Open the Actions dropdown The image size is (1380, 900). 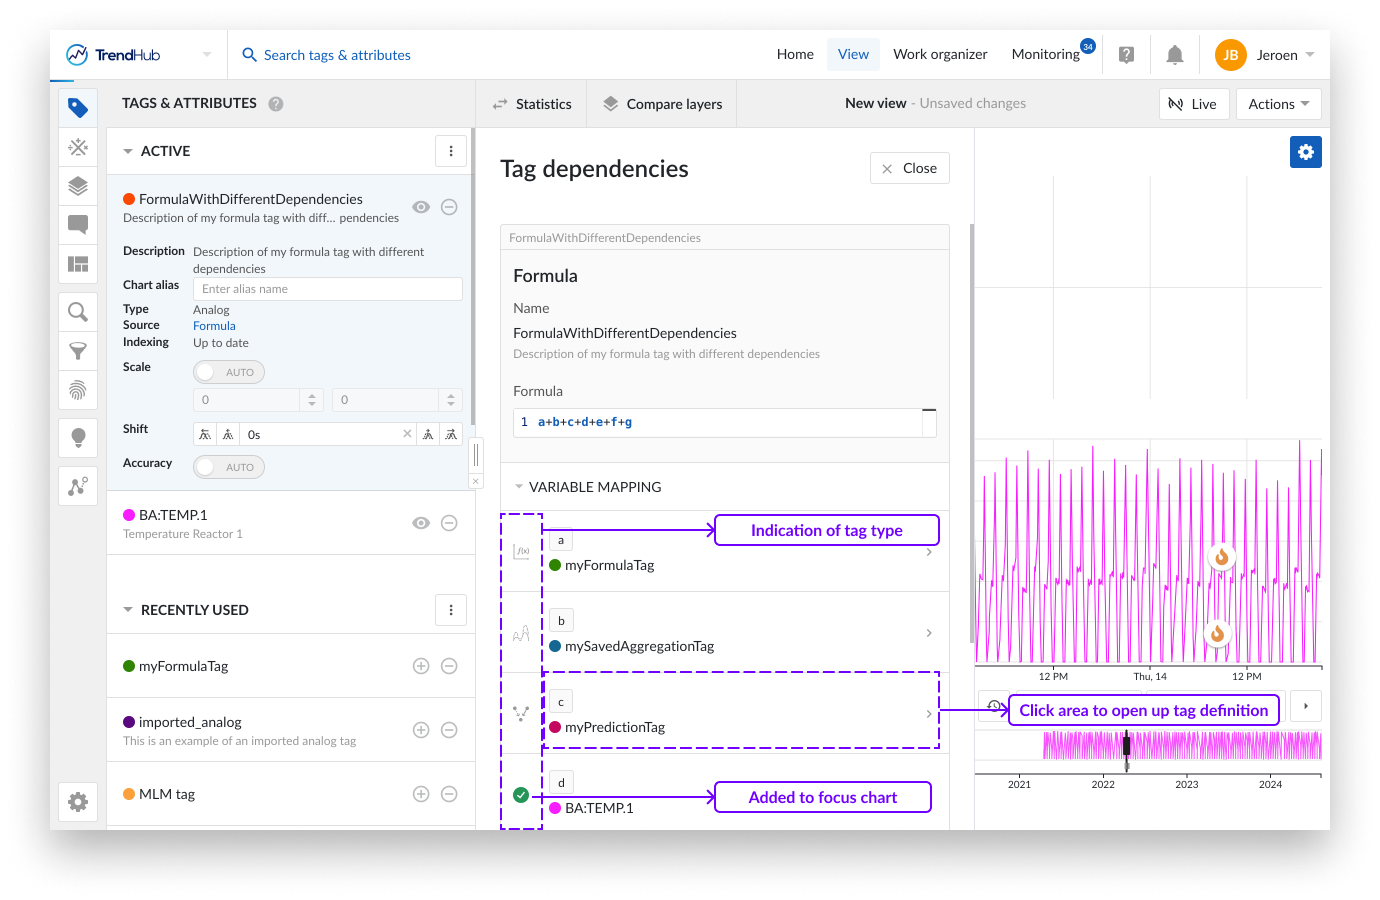(1278, 104)
